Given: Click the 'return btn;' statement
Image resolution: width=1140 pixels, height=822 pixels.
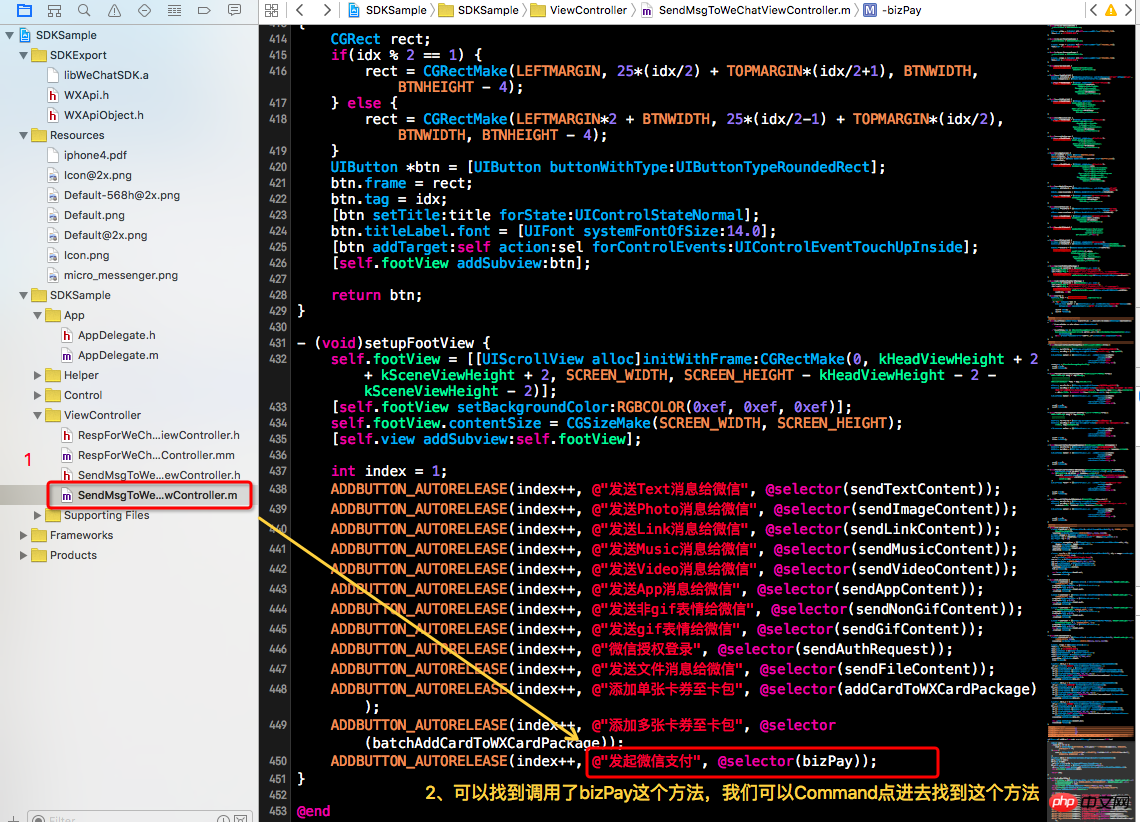Looking at the screenshot, I should [x=377, y=295].
